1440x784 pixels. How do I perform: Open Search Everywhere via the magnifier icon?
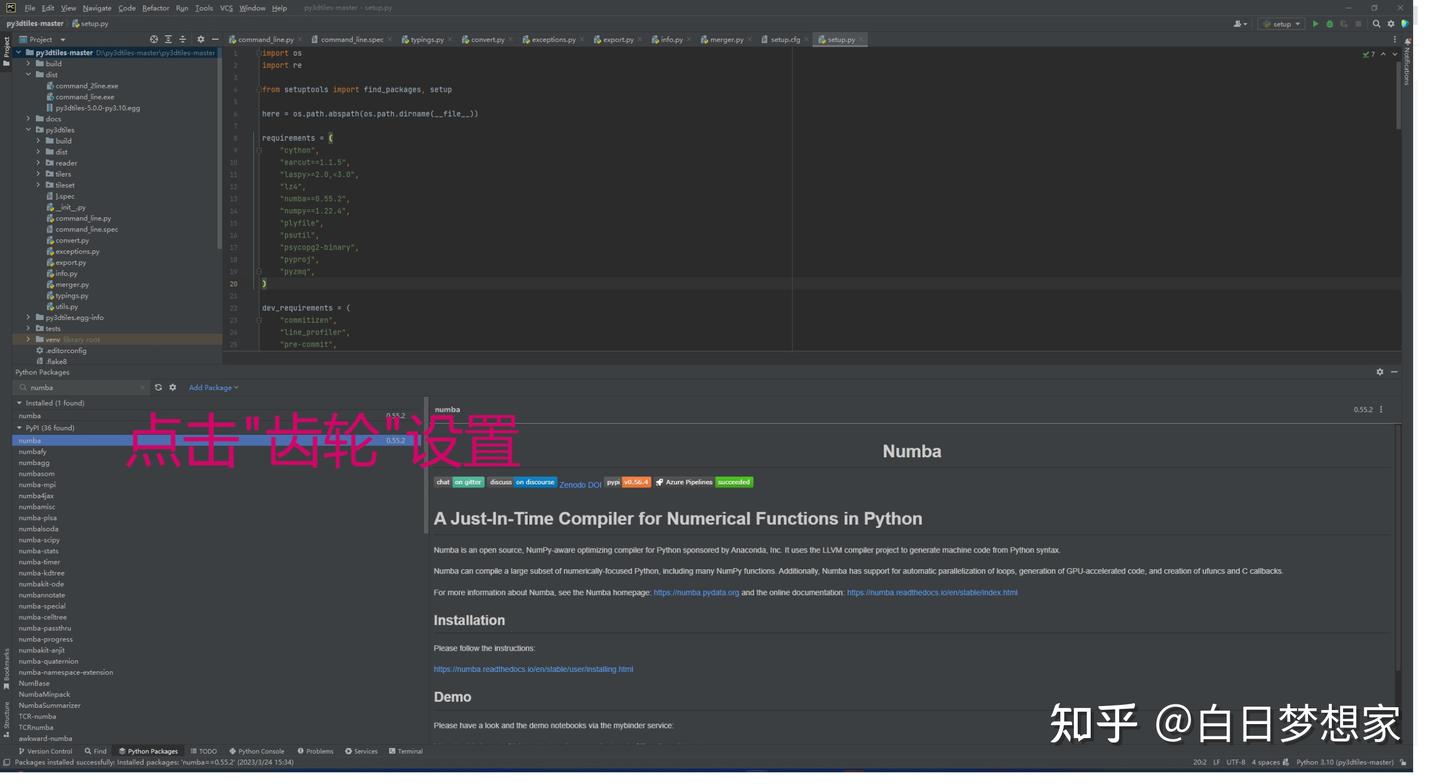pos(1377,23)
